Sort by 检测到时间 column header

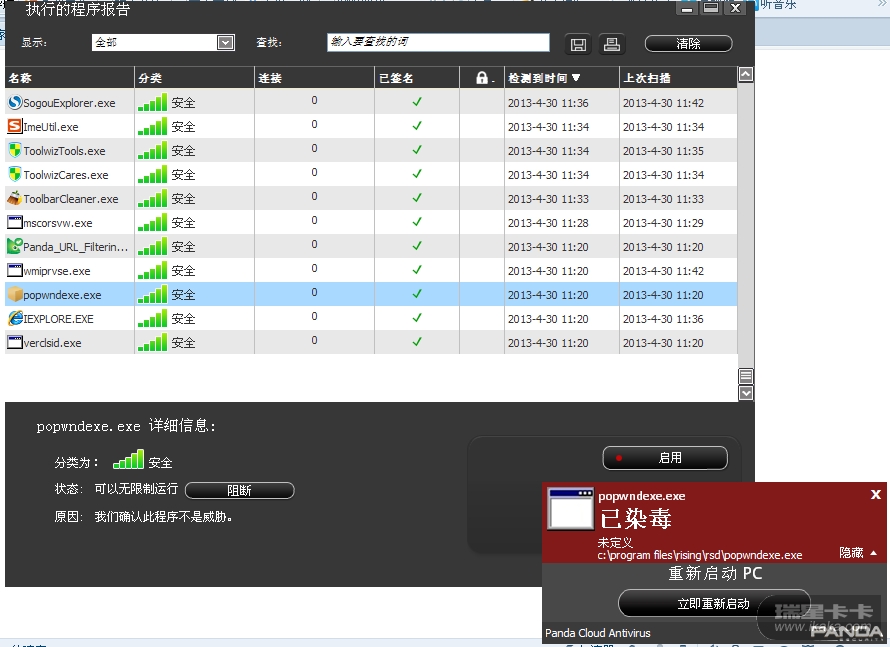click(x=561, y=78)
